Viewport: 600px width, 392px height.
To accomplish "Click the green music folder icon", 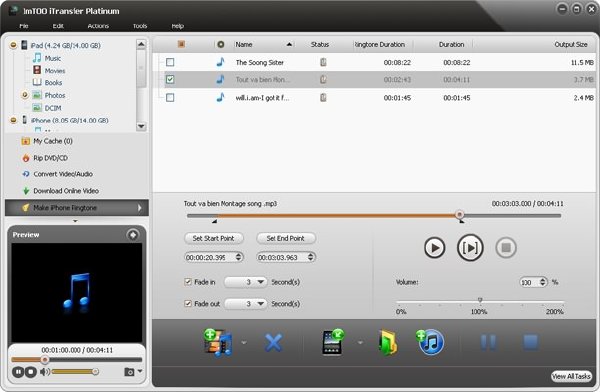I will (387, 343).
